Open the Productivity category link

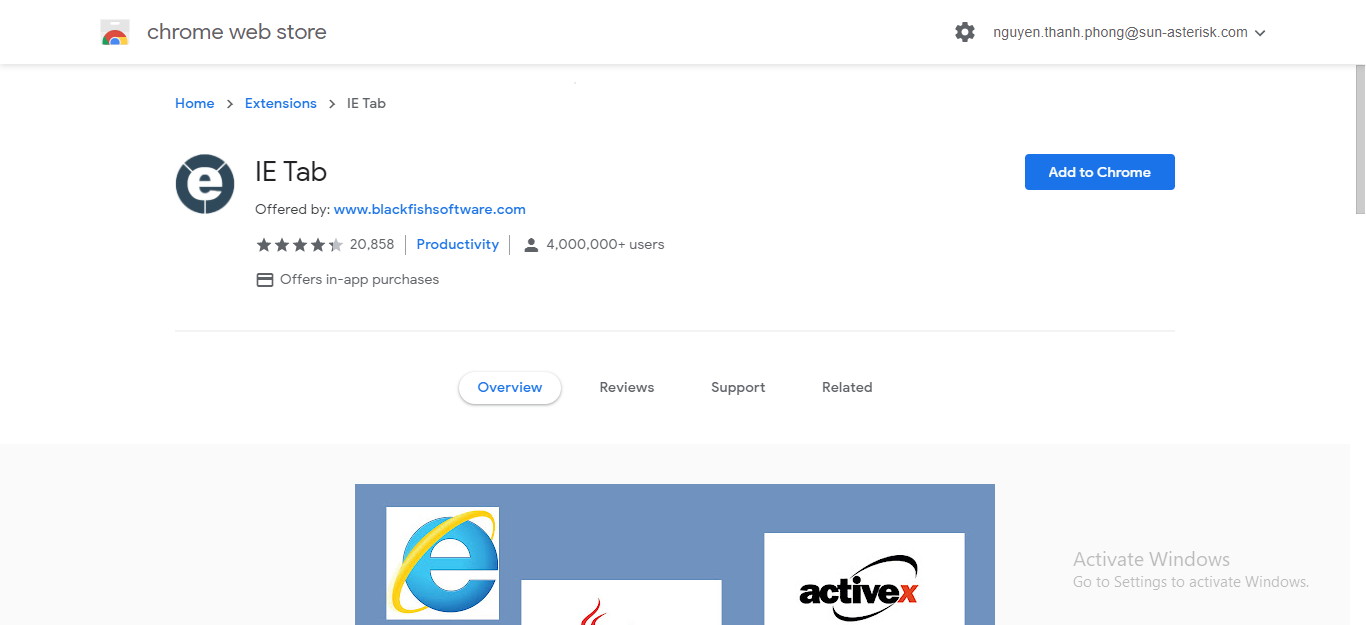point(458,244)
